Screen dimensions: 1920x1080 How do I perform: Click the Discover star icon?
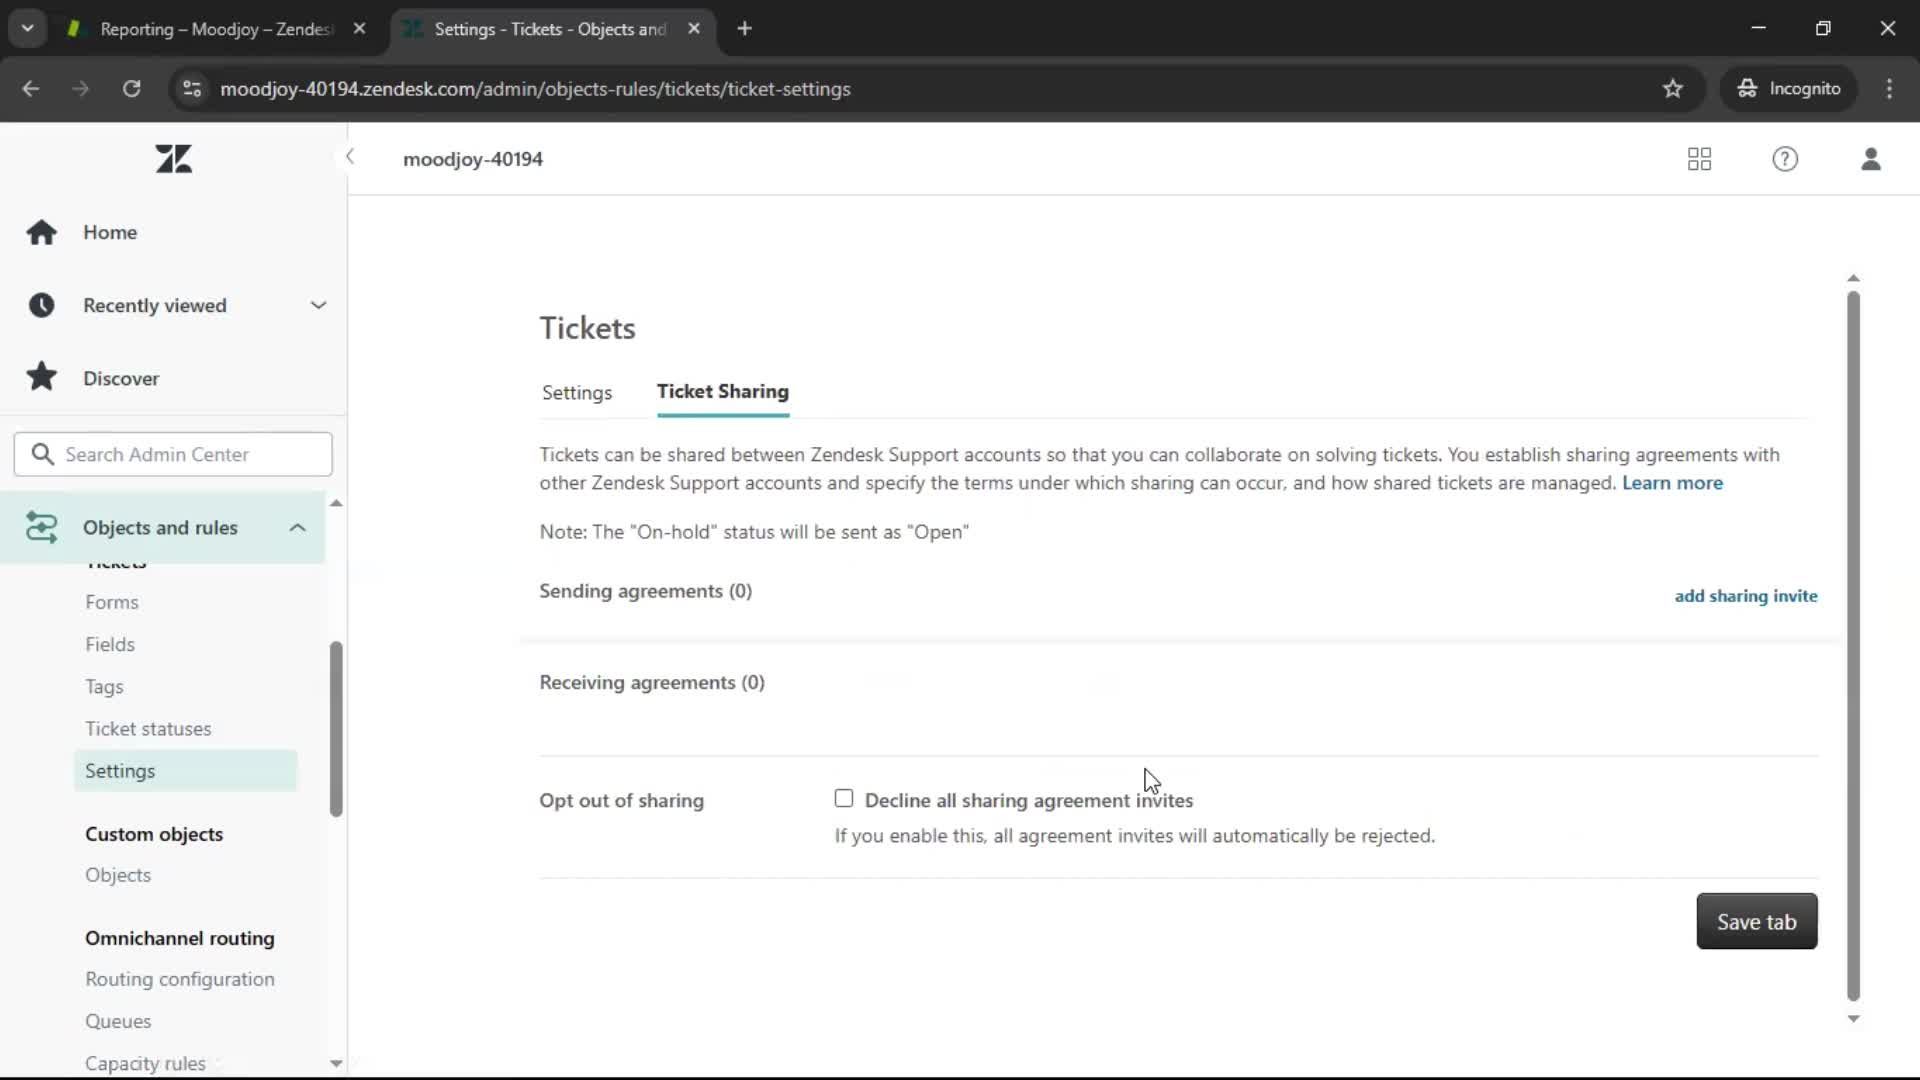pyautogui.click(x=41, y=377)
